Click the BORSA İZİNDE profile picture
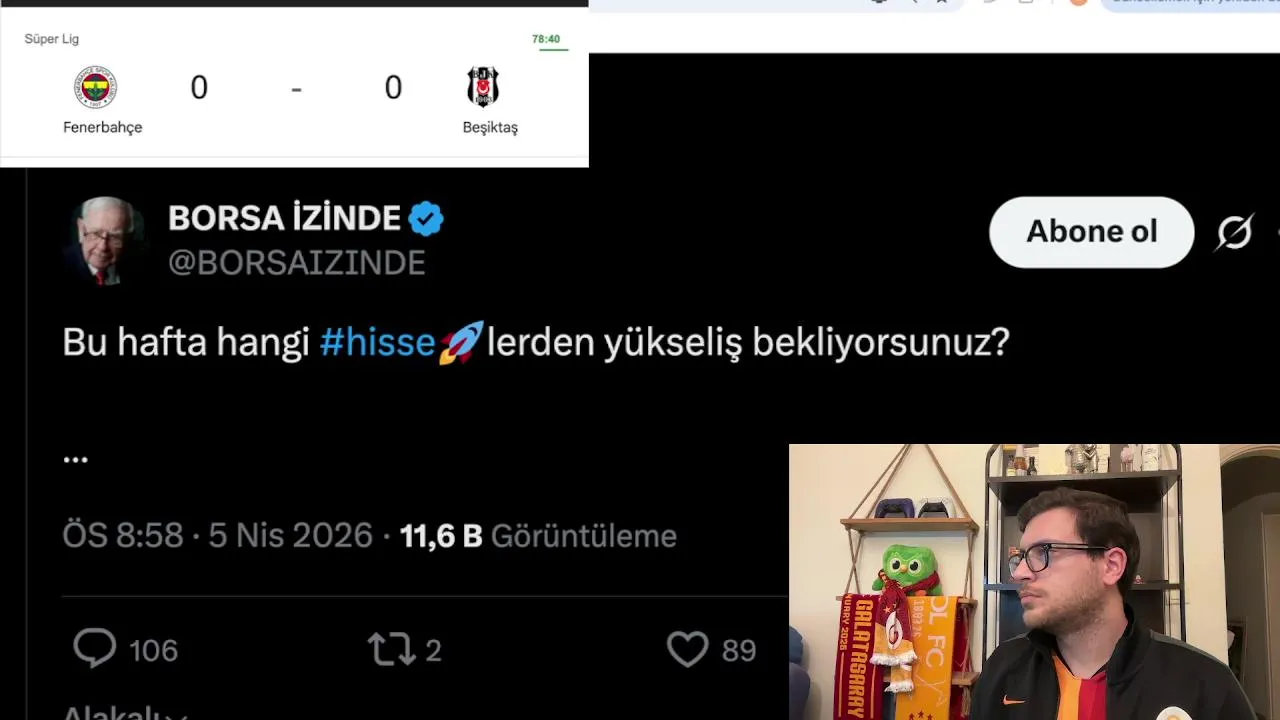 point(104,241)
